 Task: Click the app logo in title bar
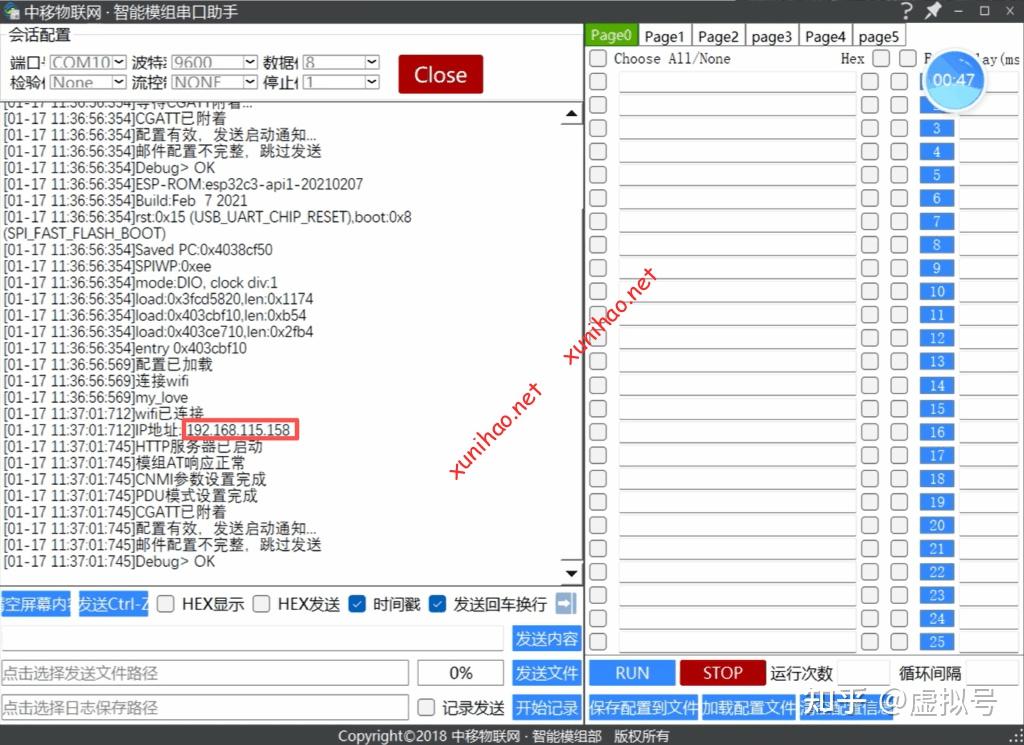click(12, 12)
